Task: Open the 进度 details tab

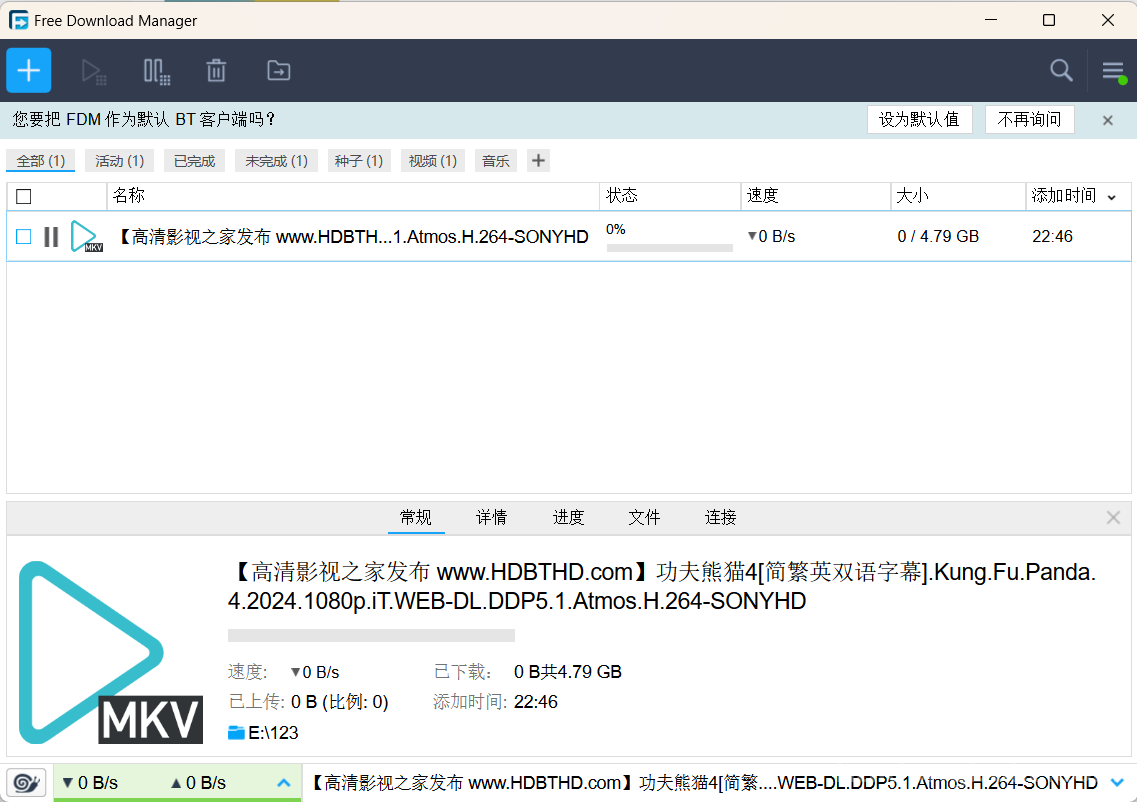Action: coord(568,518)
